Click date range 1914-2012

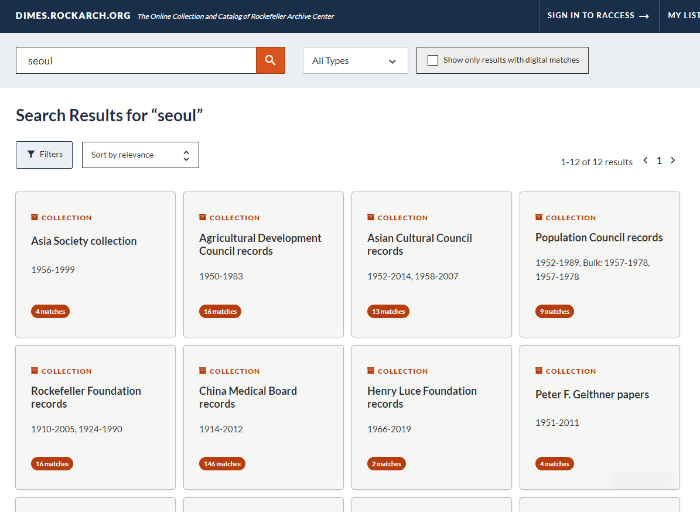click(x=221, y=429)
